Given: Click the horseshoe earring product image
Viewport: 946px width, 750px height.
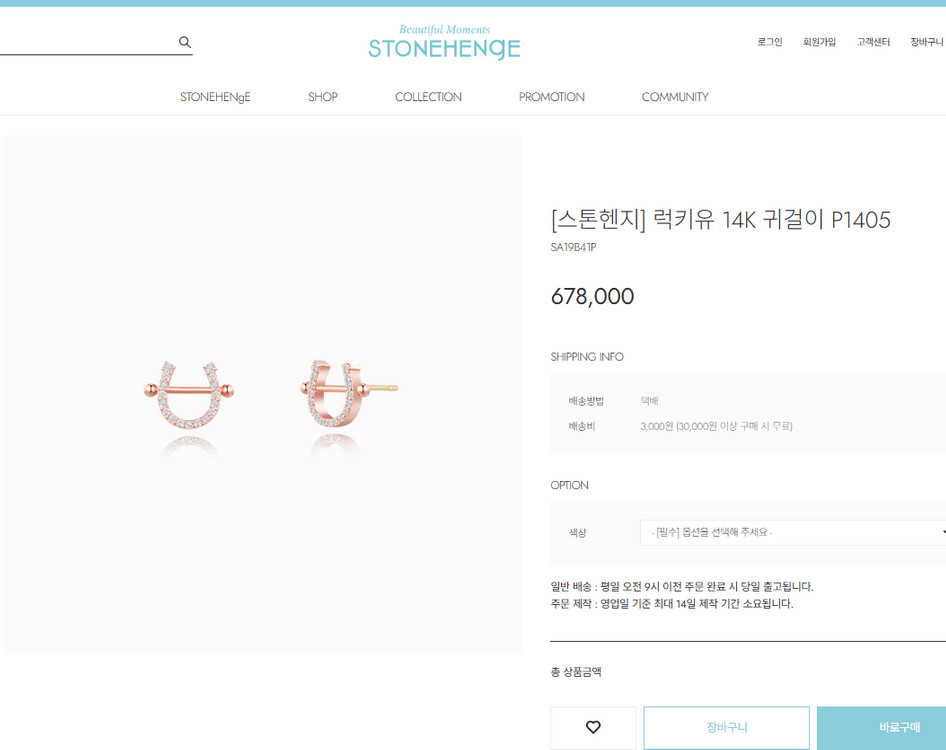Looking at the screenshot, I should (262, 394).
